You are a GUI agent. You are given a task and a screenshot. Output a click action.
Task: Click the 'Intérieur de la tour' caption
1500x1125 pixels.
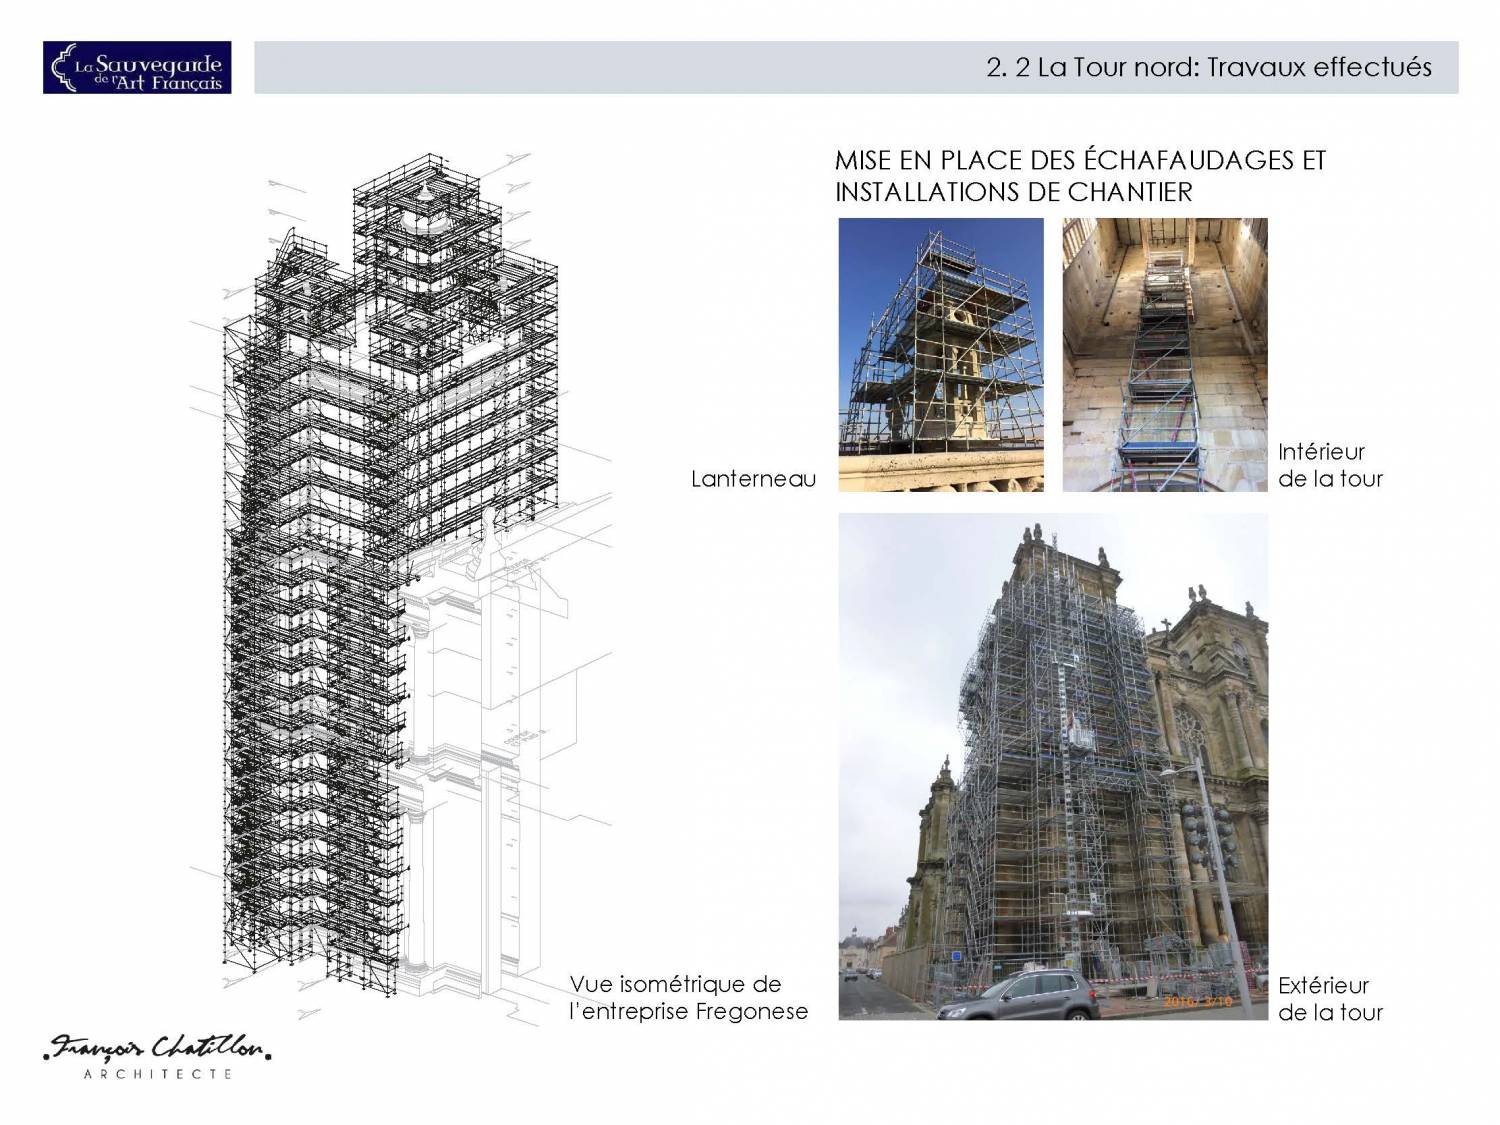(1329, 465)
